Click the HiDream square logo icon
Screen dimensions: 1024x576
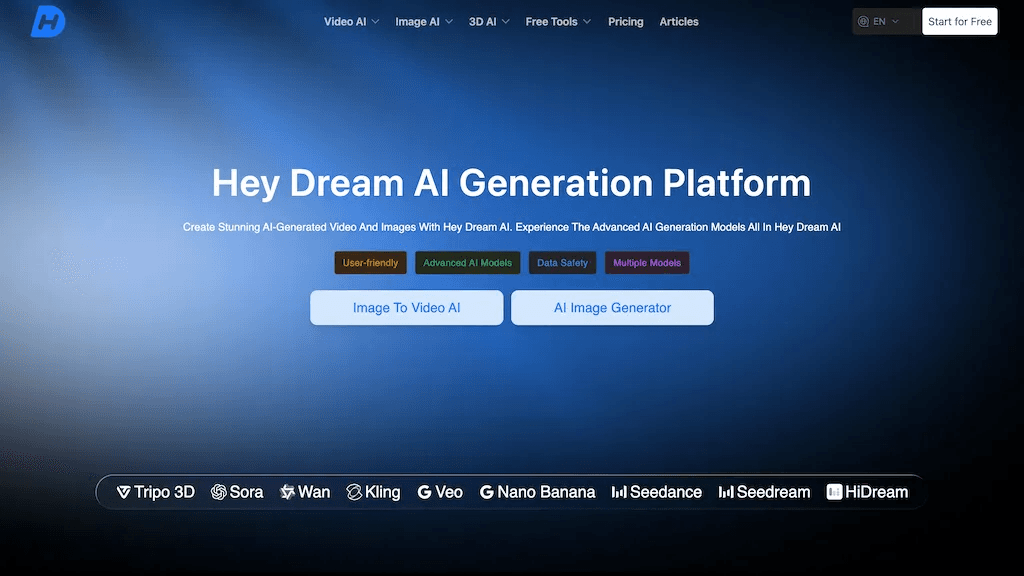[x=834, y=492]
